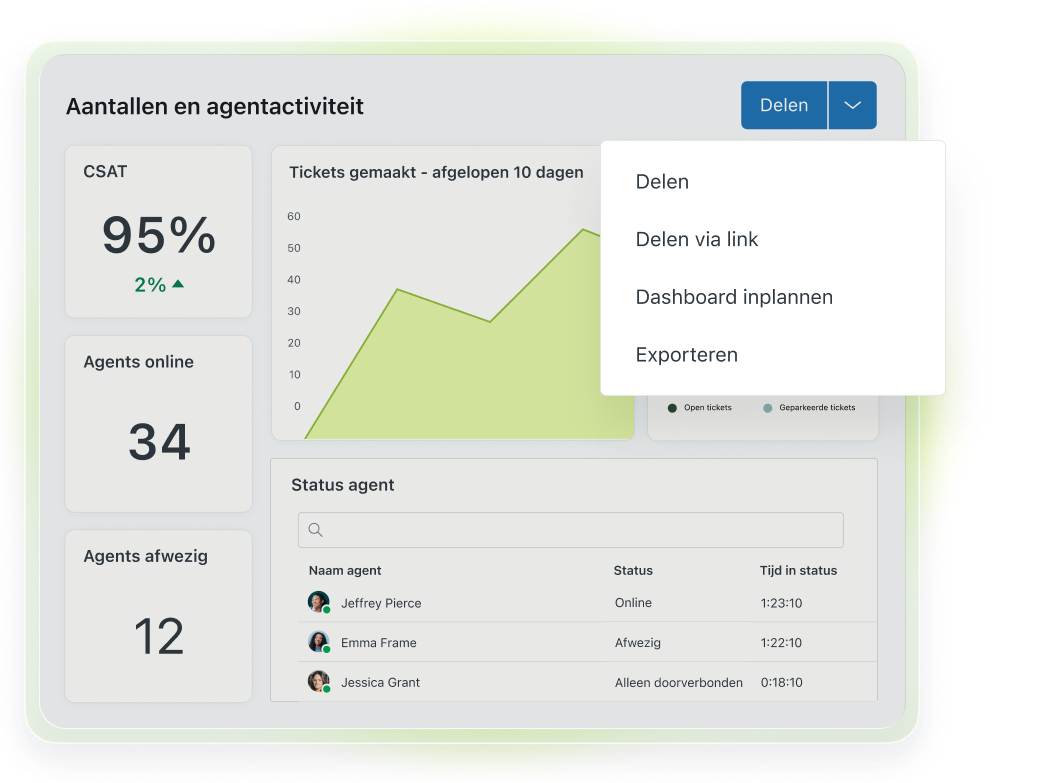
Task: Focus the Status agent search field
Action: point(580,530)
